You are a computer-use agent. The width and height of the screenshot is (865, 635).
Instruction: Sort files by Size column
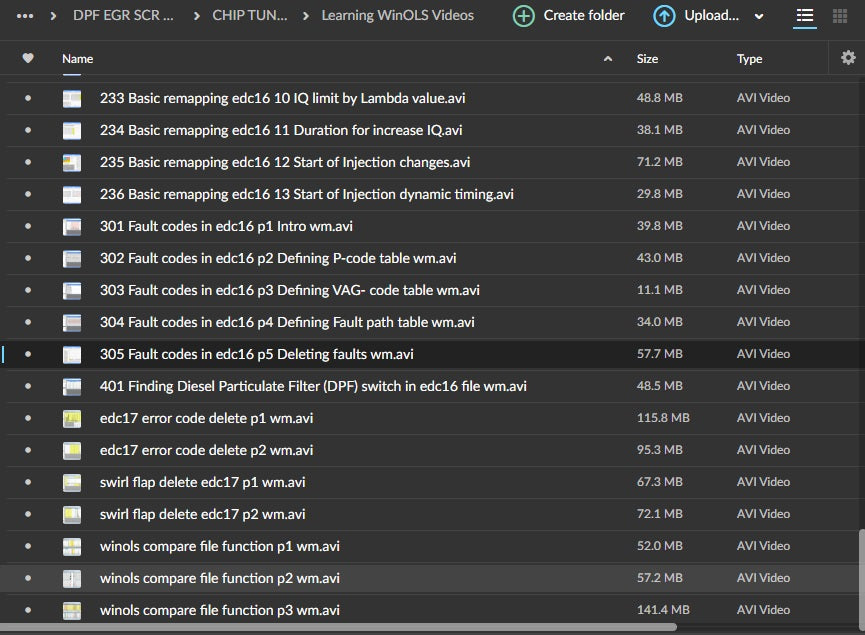pyautogui.click(x=647, y=59)
